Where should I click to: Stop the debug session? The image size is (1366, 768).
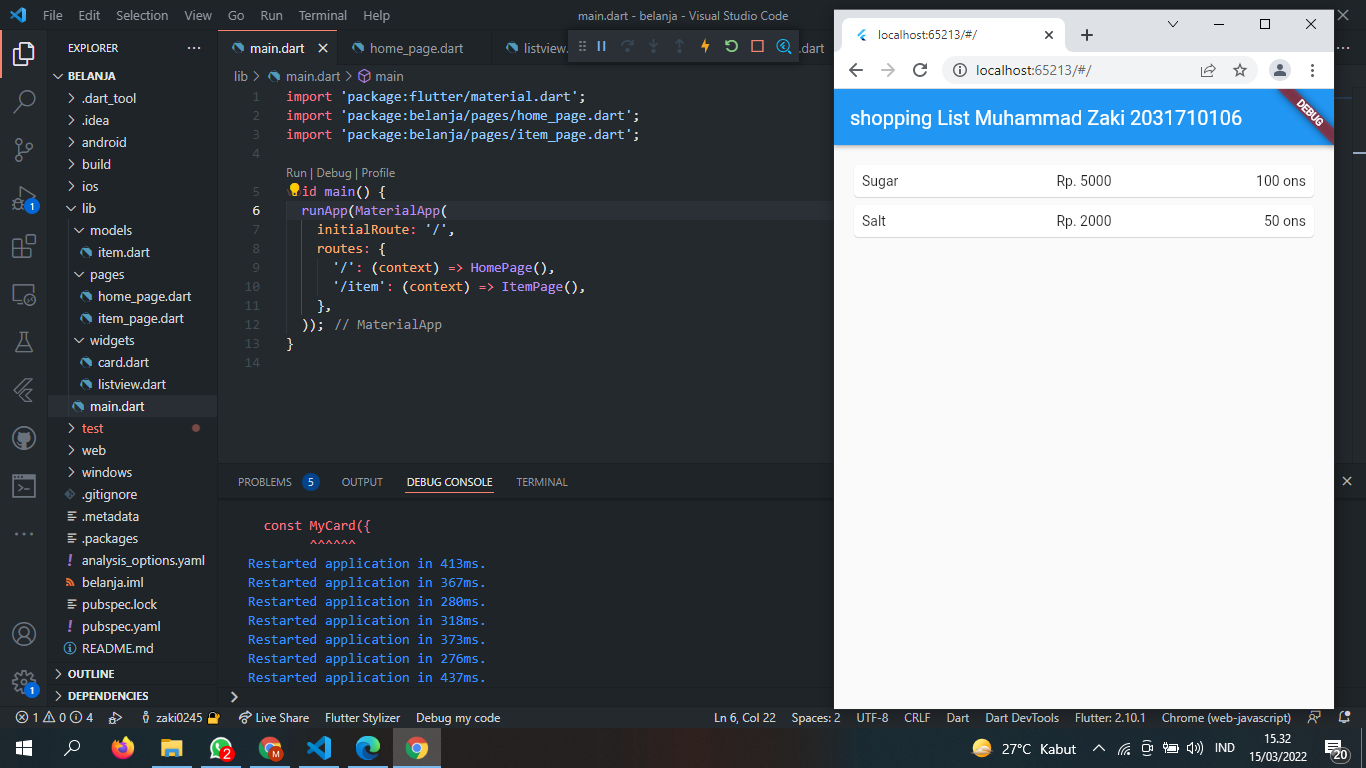(757, 47)
